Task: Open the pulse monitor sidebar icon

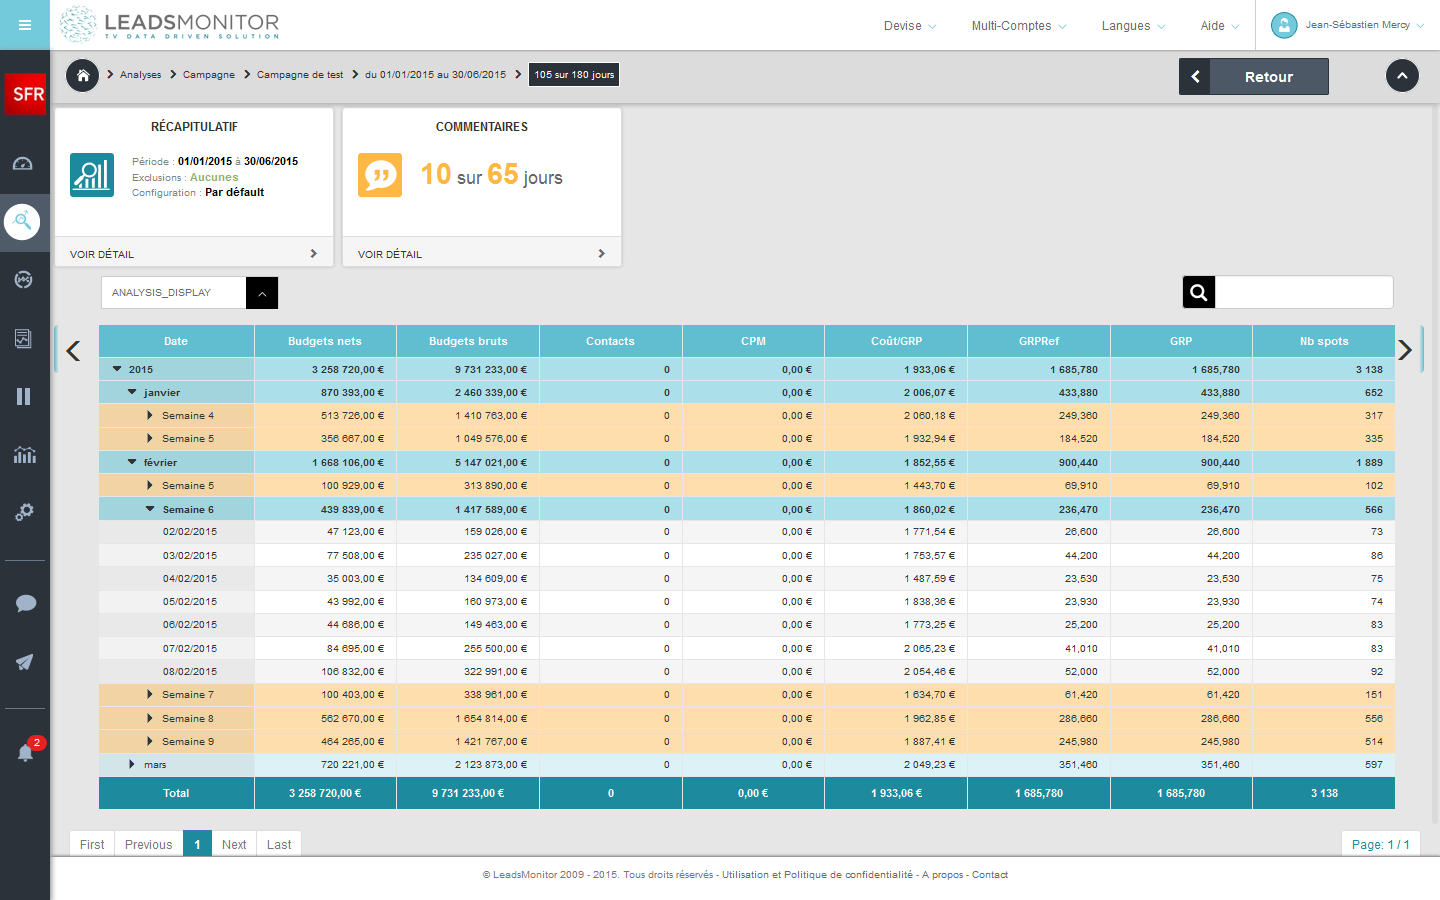Action: coord(24,280)
